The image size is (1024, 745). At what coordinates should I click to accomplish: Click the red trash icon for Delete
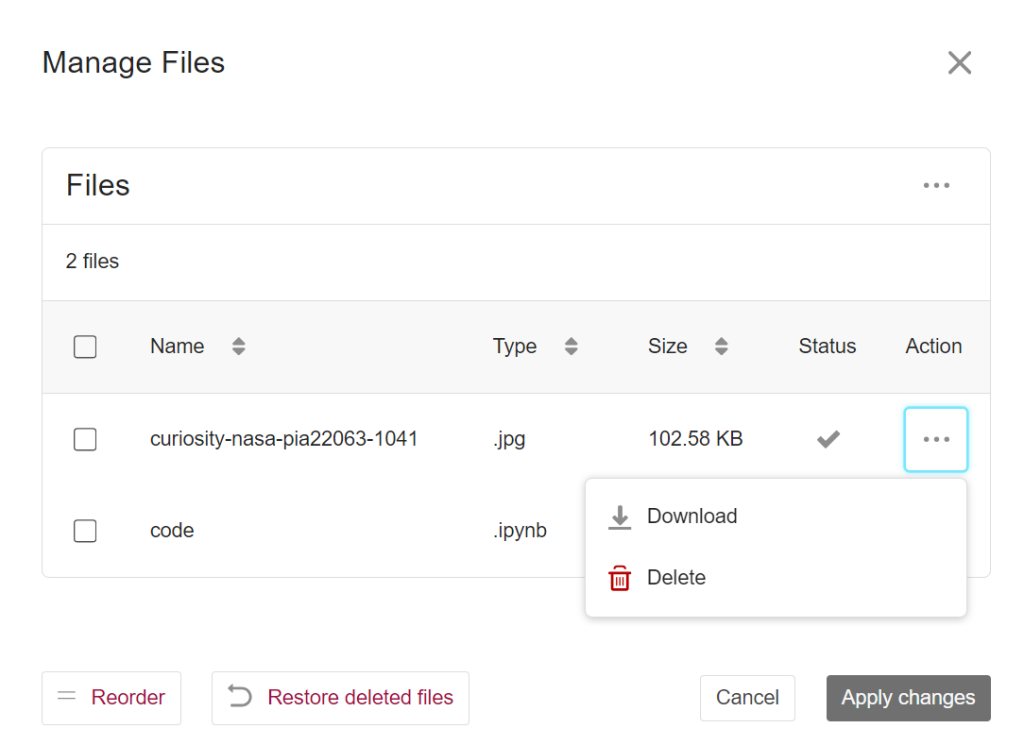[620, 578]
